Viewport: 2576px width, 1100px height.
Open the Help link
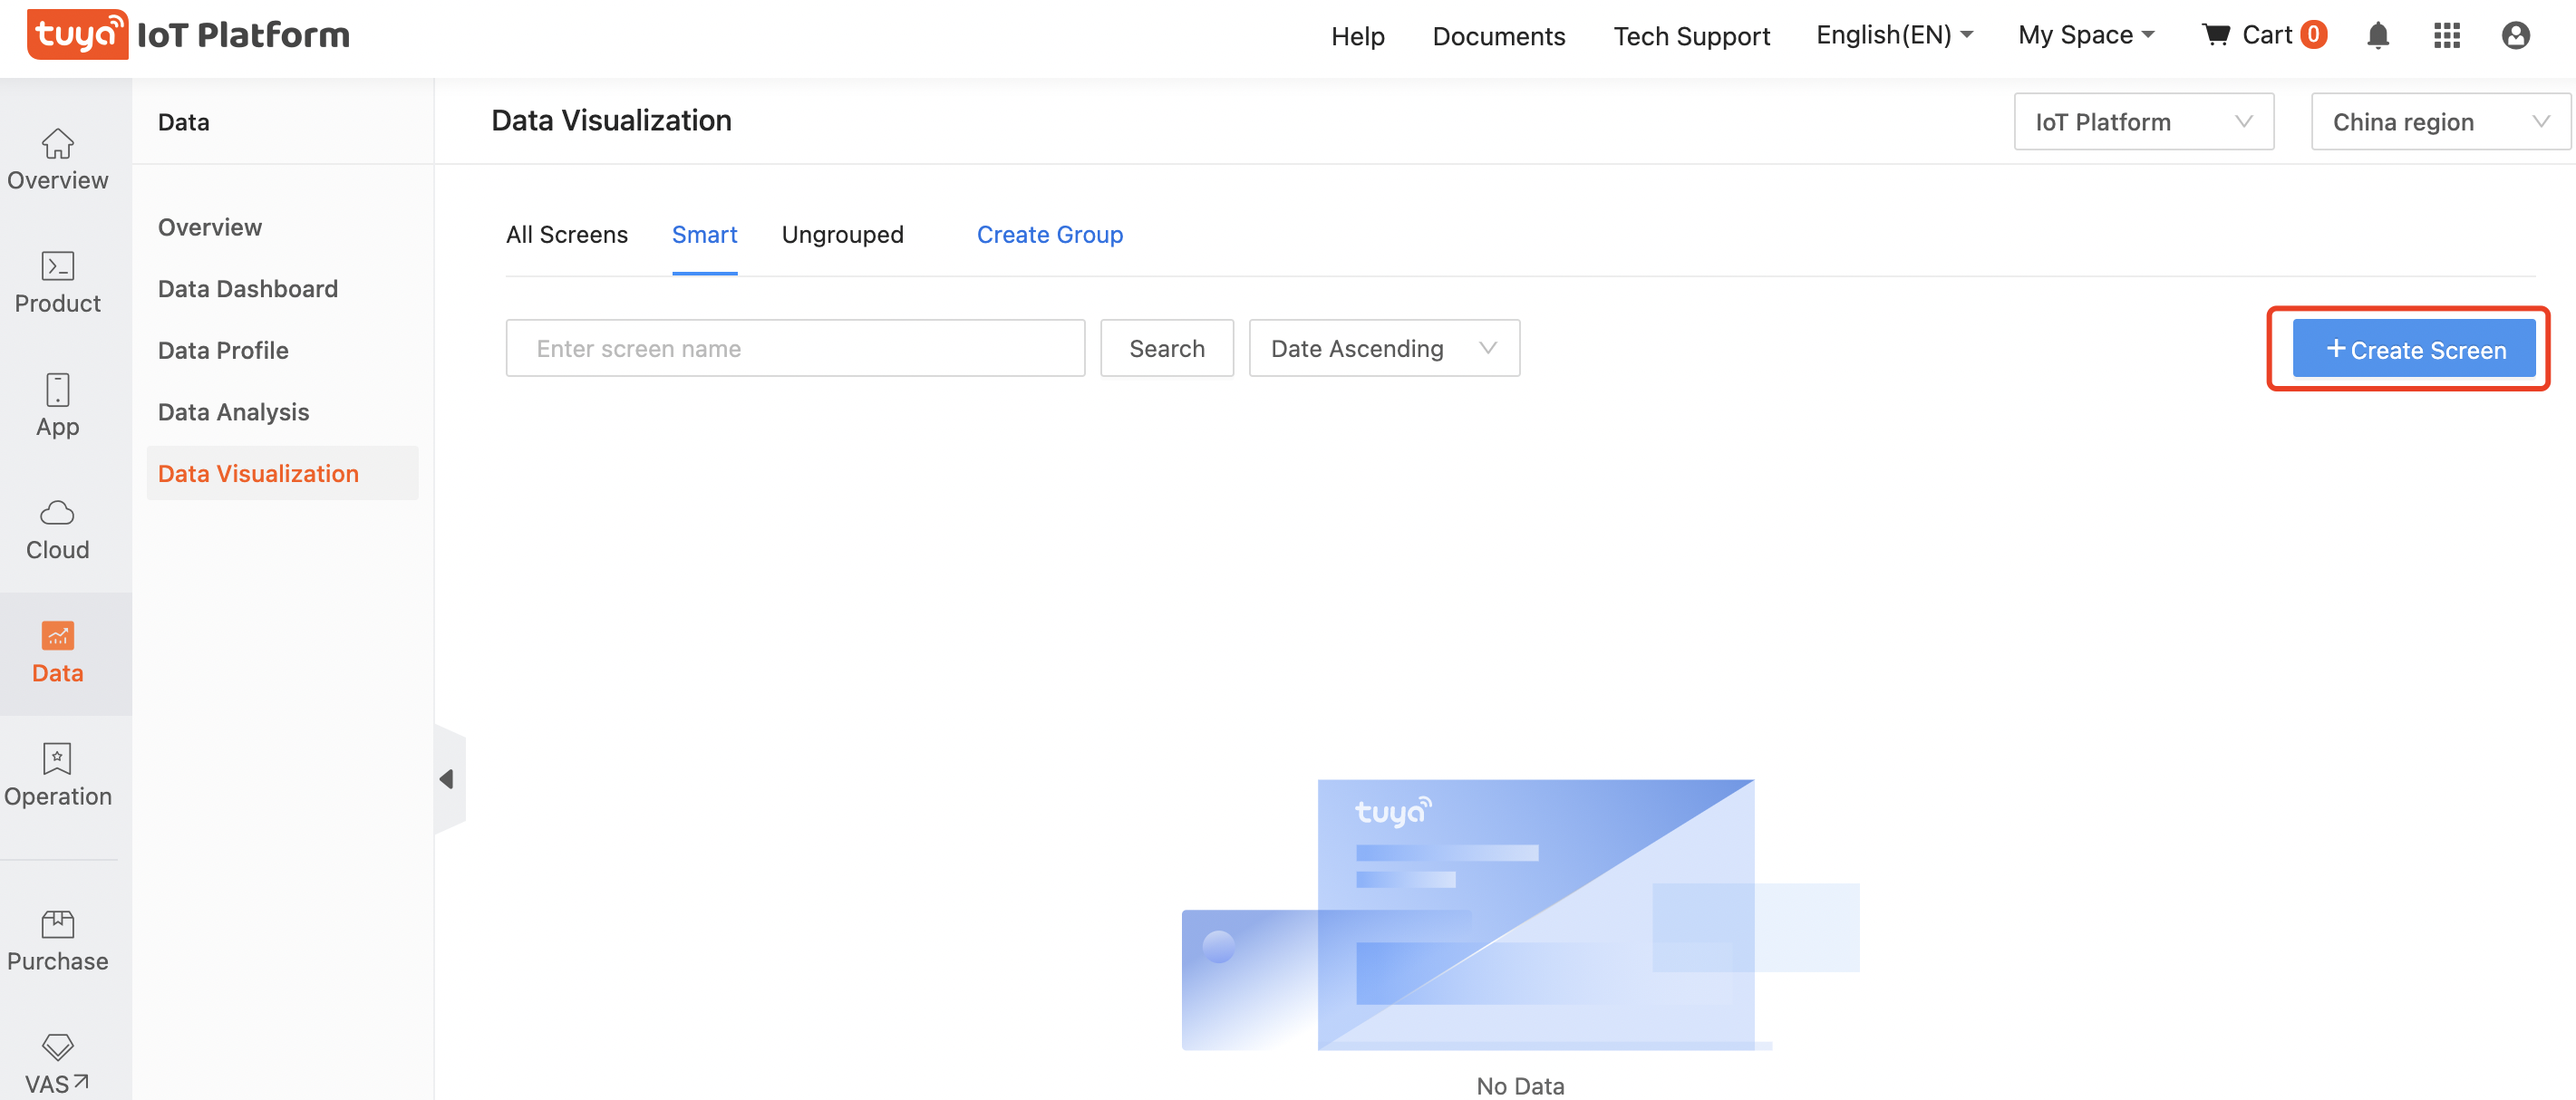point(1357,37)
